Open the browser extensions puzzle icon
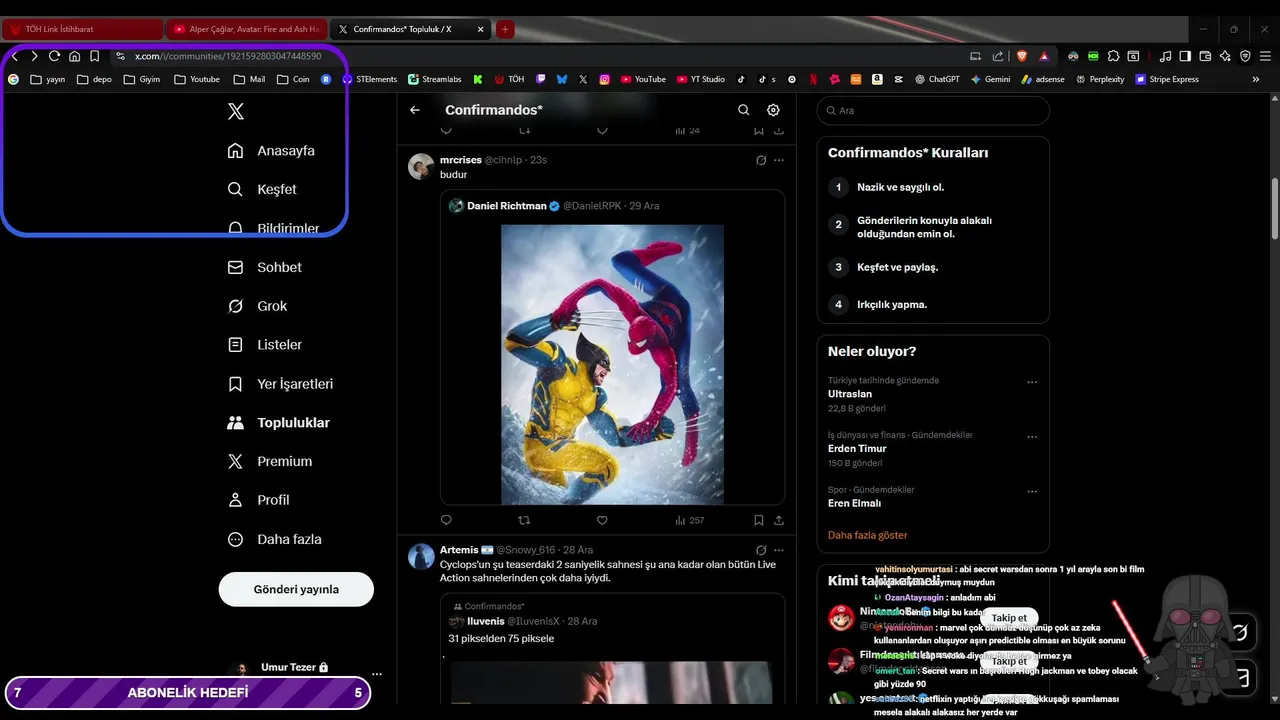 (x=1113, y=56)
